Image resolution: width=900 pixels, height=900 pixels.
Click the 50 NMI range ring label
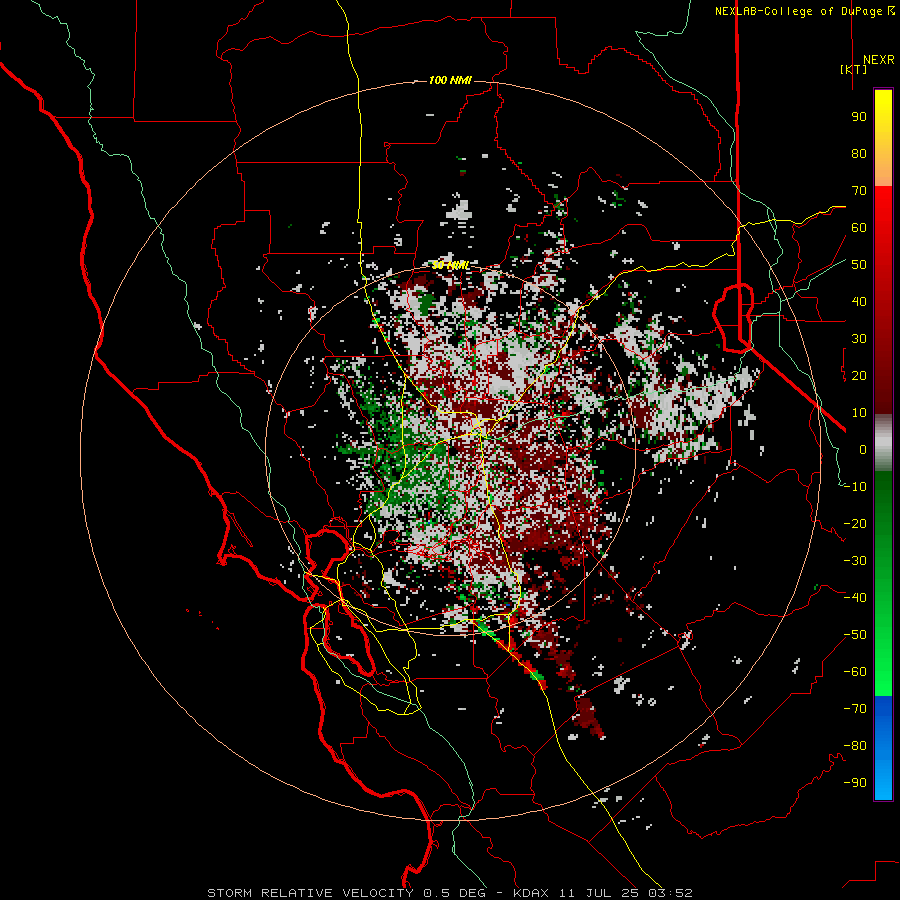pos(450,265)
